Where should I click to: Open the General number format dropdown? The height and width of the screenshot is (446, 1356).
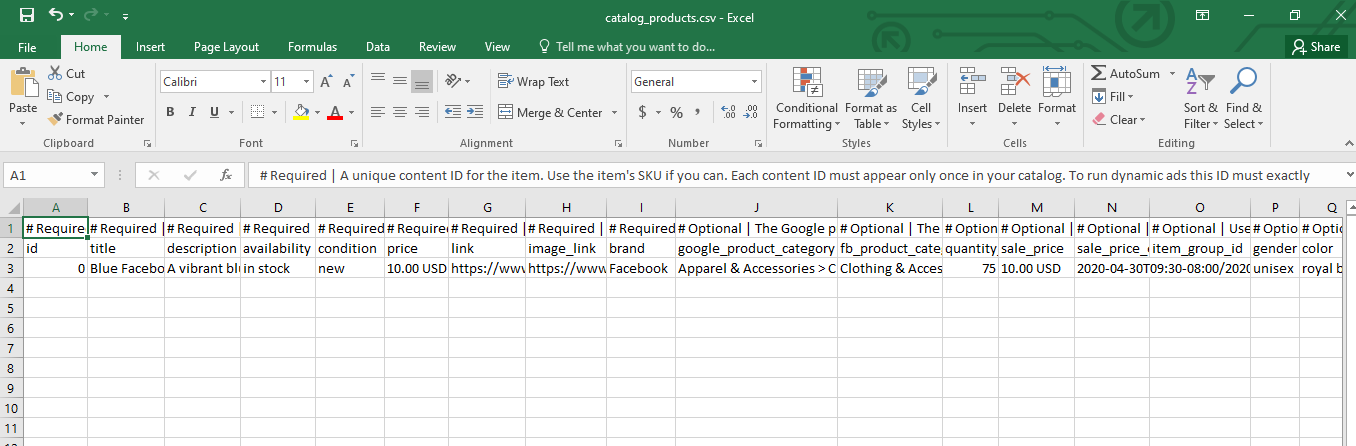click(754, 82)
